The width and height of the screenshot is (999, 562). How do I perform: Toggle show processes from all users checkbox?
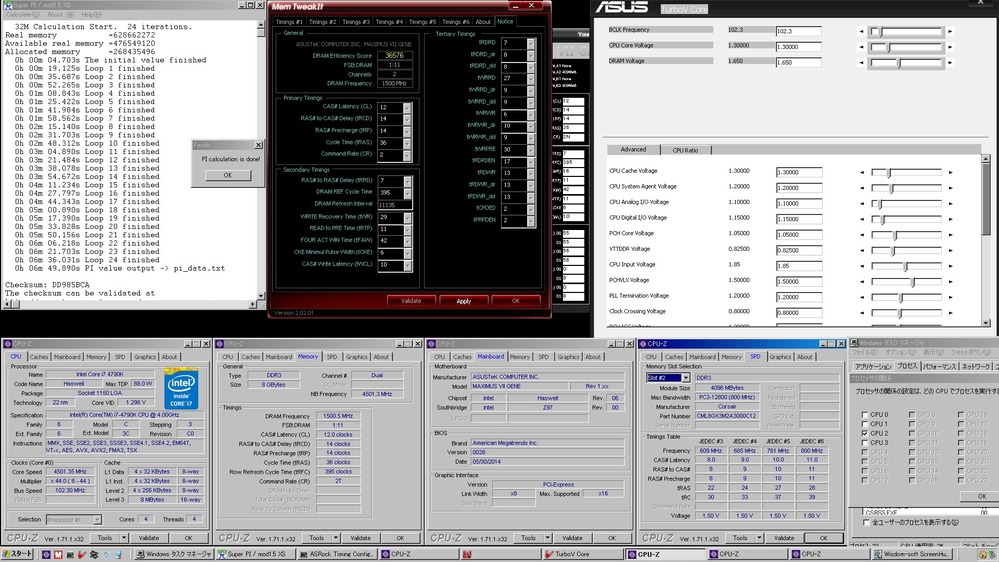(865, 522)
